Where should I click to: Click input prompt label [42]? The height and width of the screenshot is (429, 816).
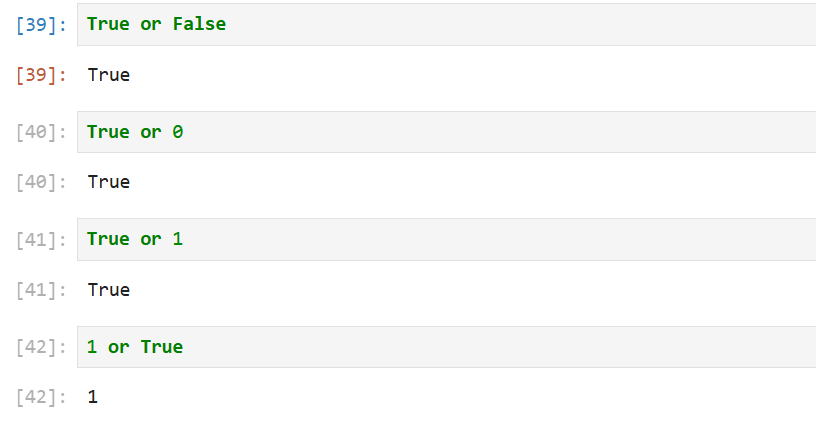click(x=41, y=347)
